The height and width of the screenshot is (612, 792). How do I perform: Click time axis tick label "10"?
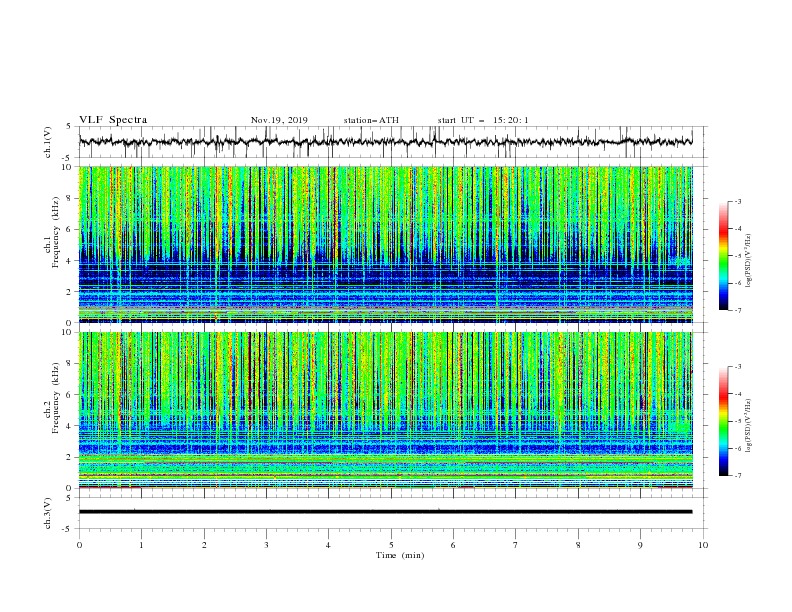pos(703,545)
